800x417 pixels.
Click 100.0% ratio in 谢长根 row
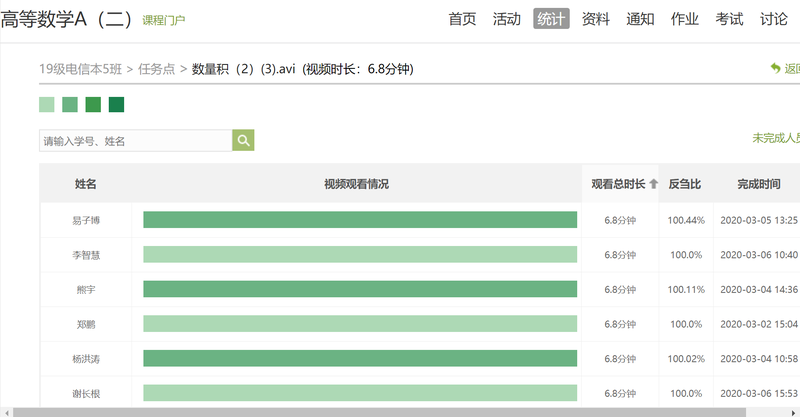pos(686,394)
